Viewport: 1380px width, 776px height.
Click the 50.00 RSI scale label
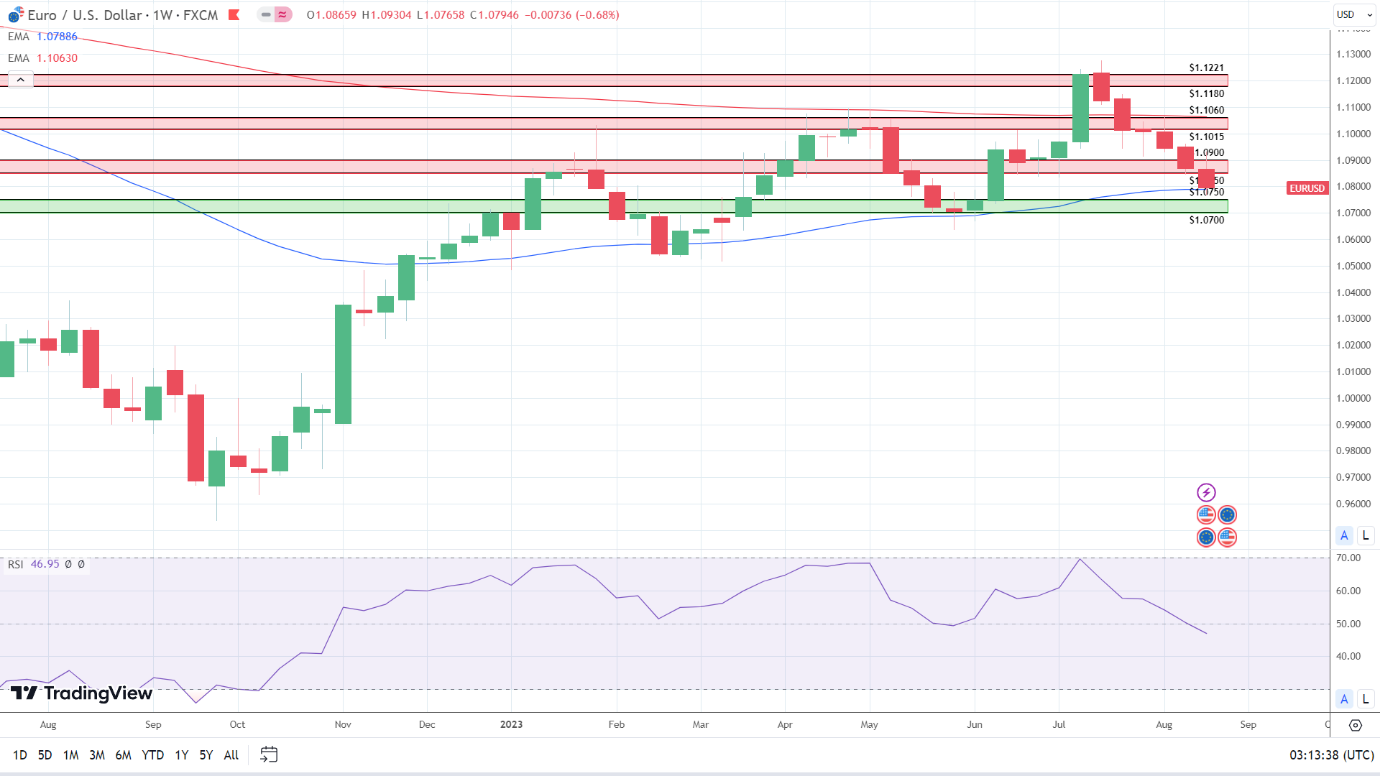[x=1347, y=624]
